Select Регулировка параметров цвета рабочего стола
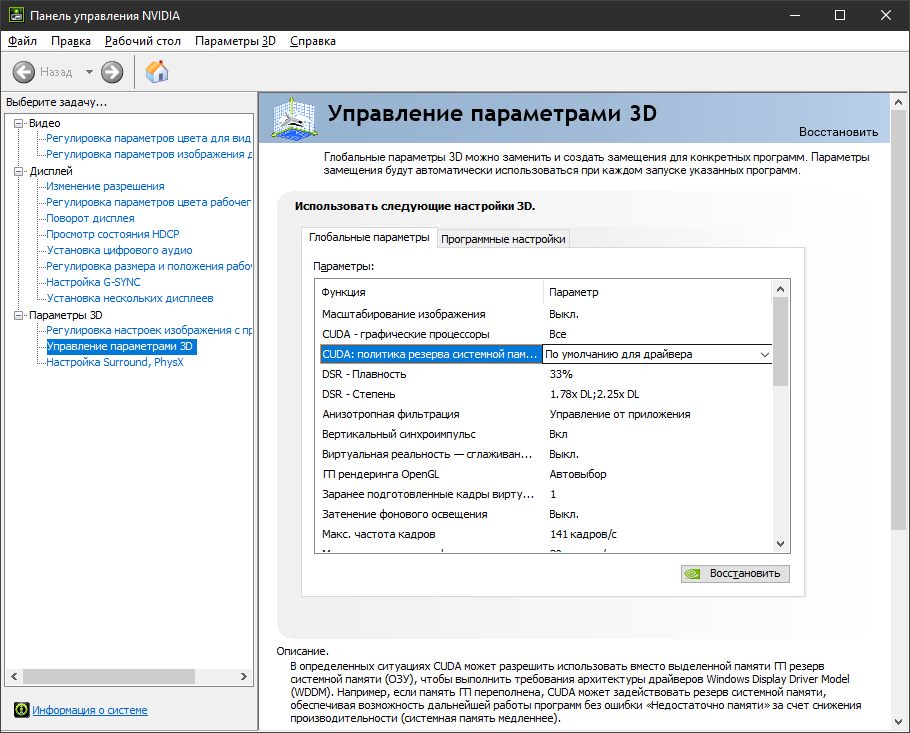The image size is (910, 733). [149, 202]
